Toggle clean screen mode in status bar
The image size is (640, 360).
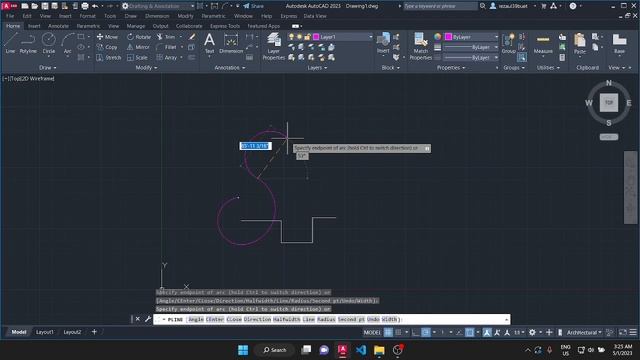pos(623,332)
